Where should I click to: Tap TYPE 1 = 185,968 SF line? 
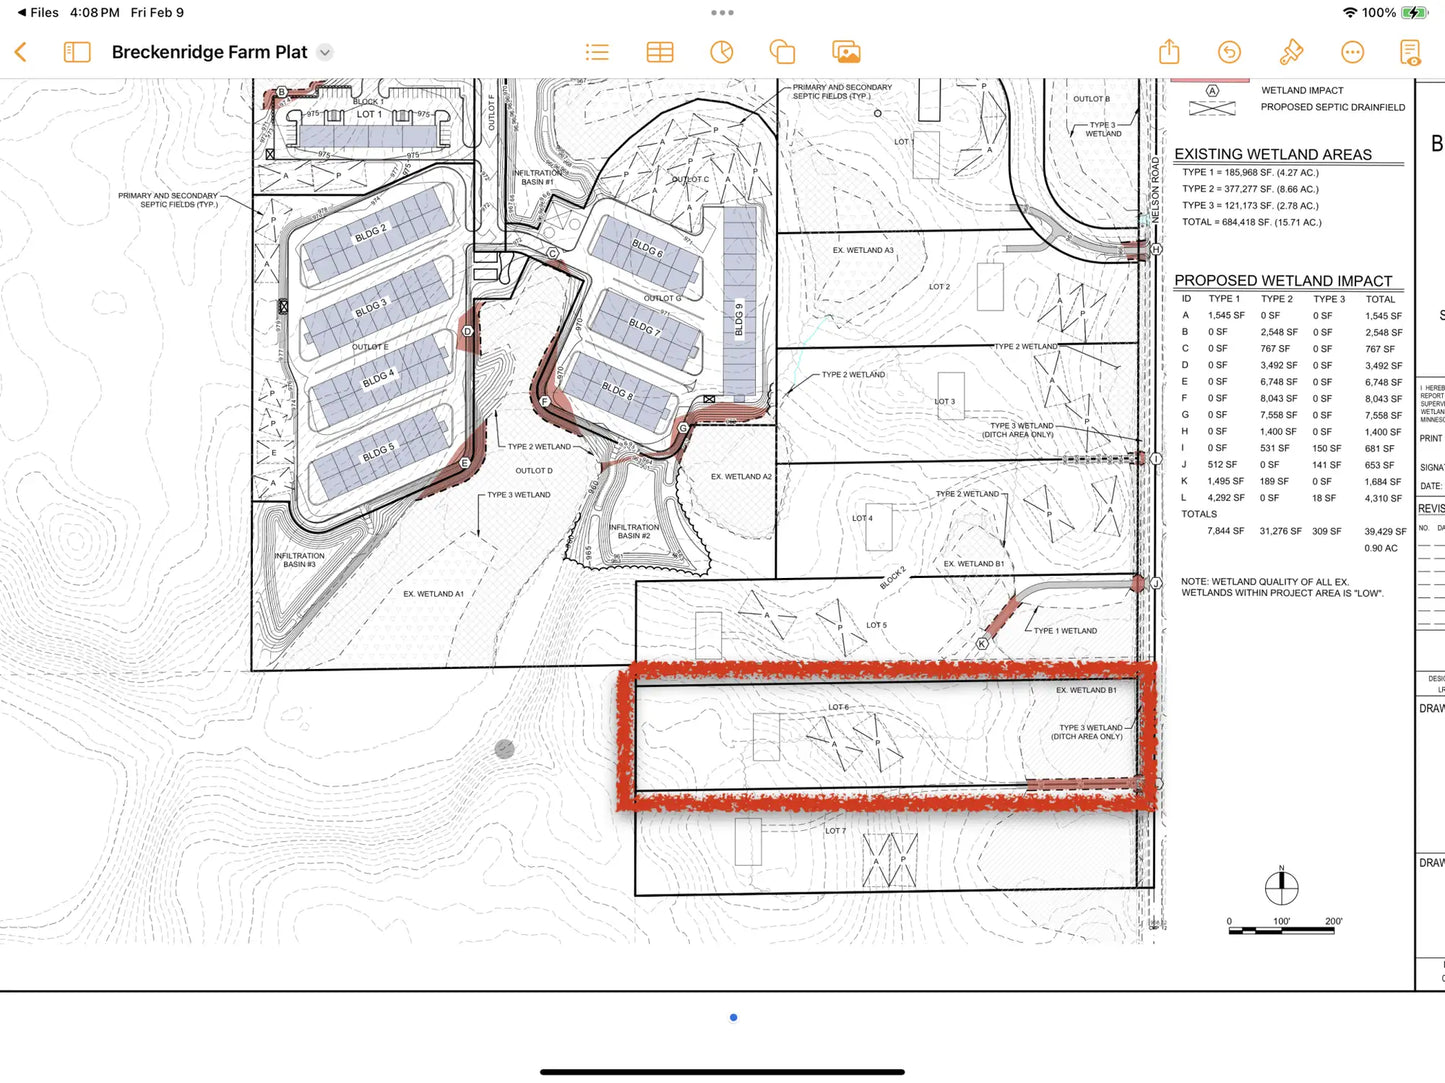tap(1250, 172)
